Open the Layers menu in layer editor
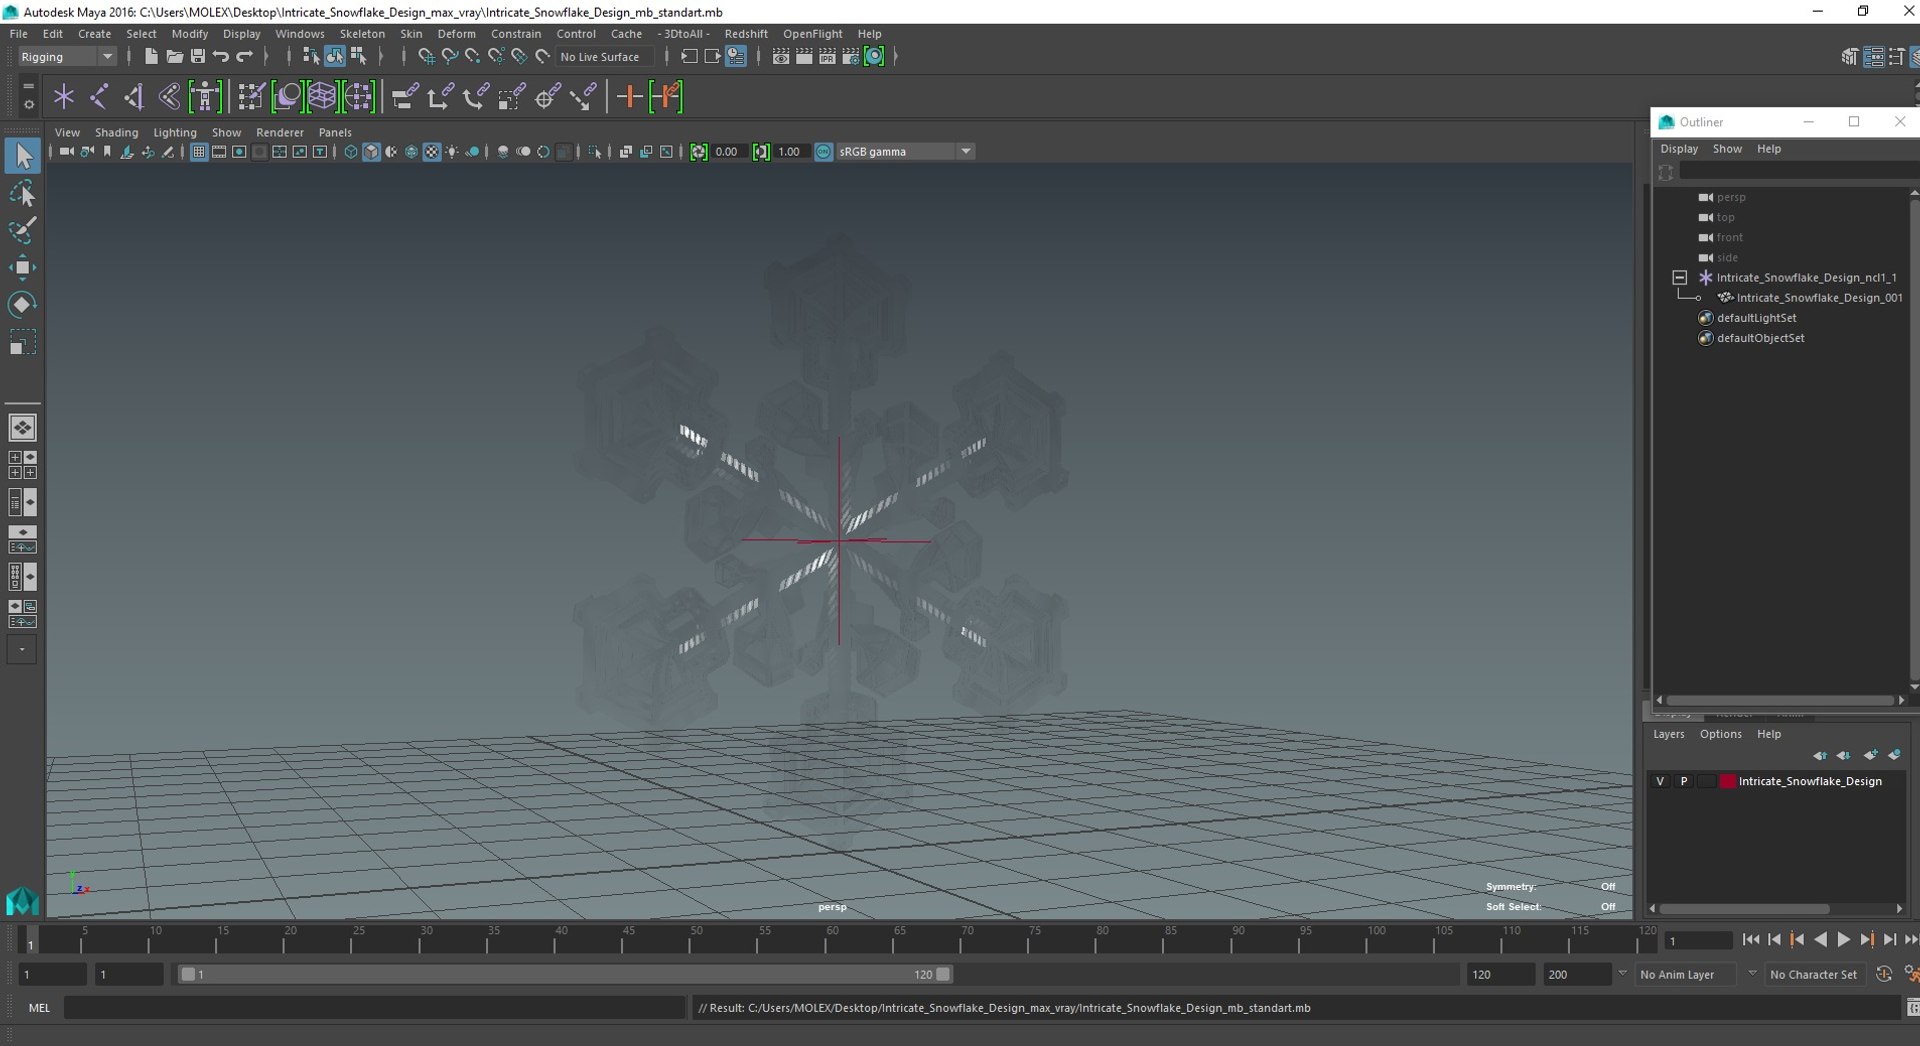Image resolution: width=1920 pixels, height=1046 pixels. [1668, 734]
